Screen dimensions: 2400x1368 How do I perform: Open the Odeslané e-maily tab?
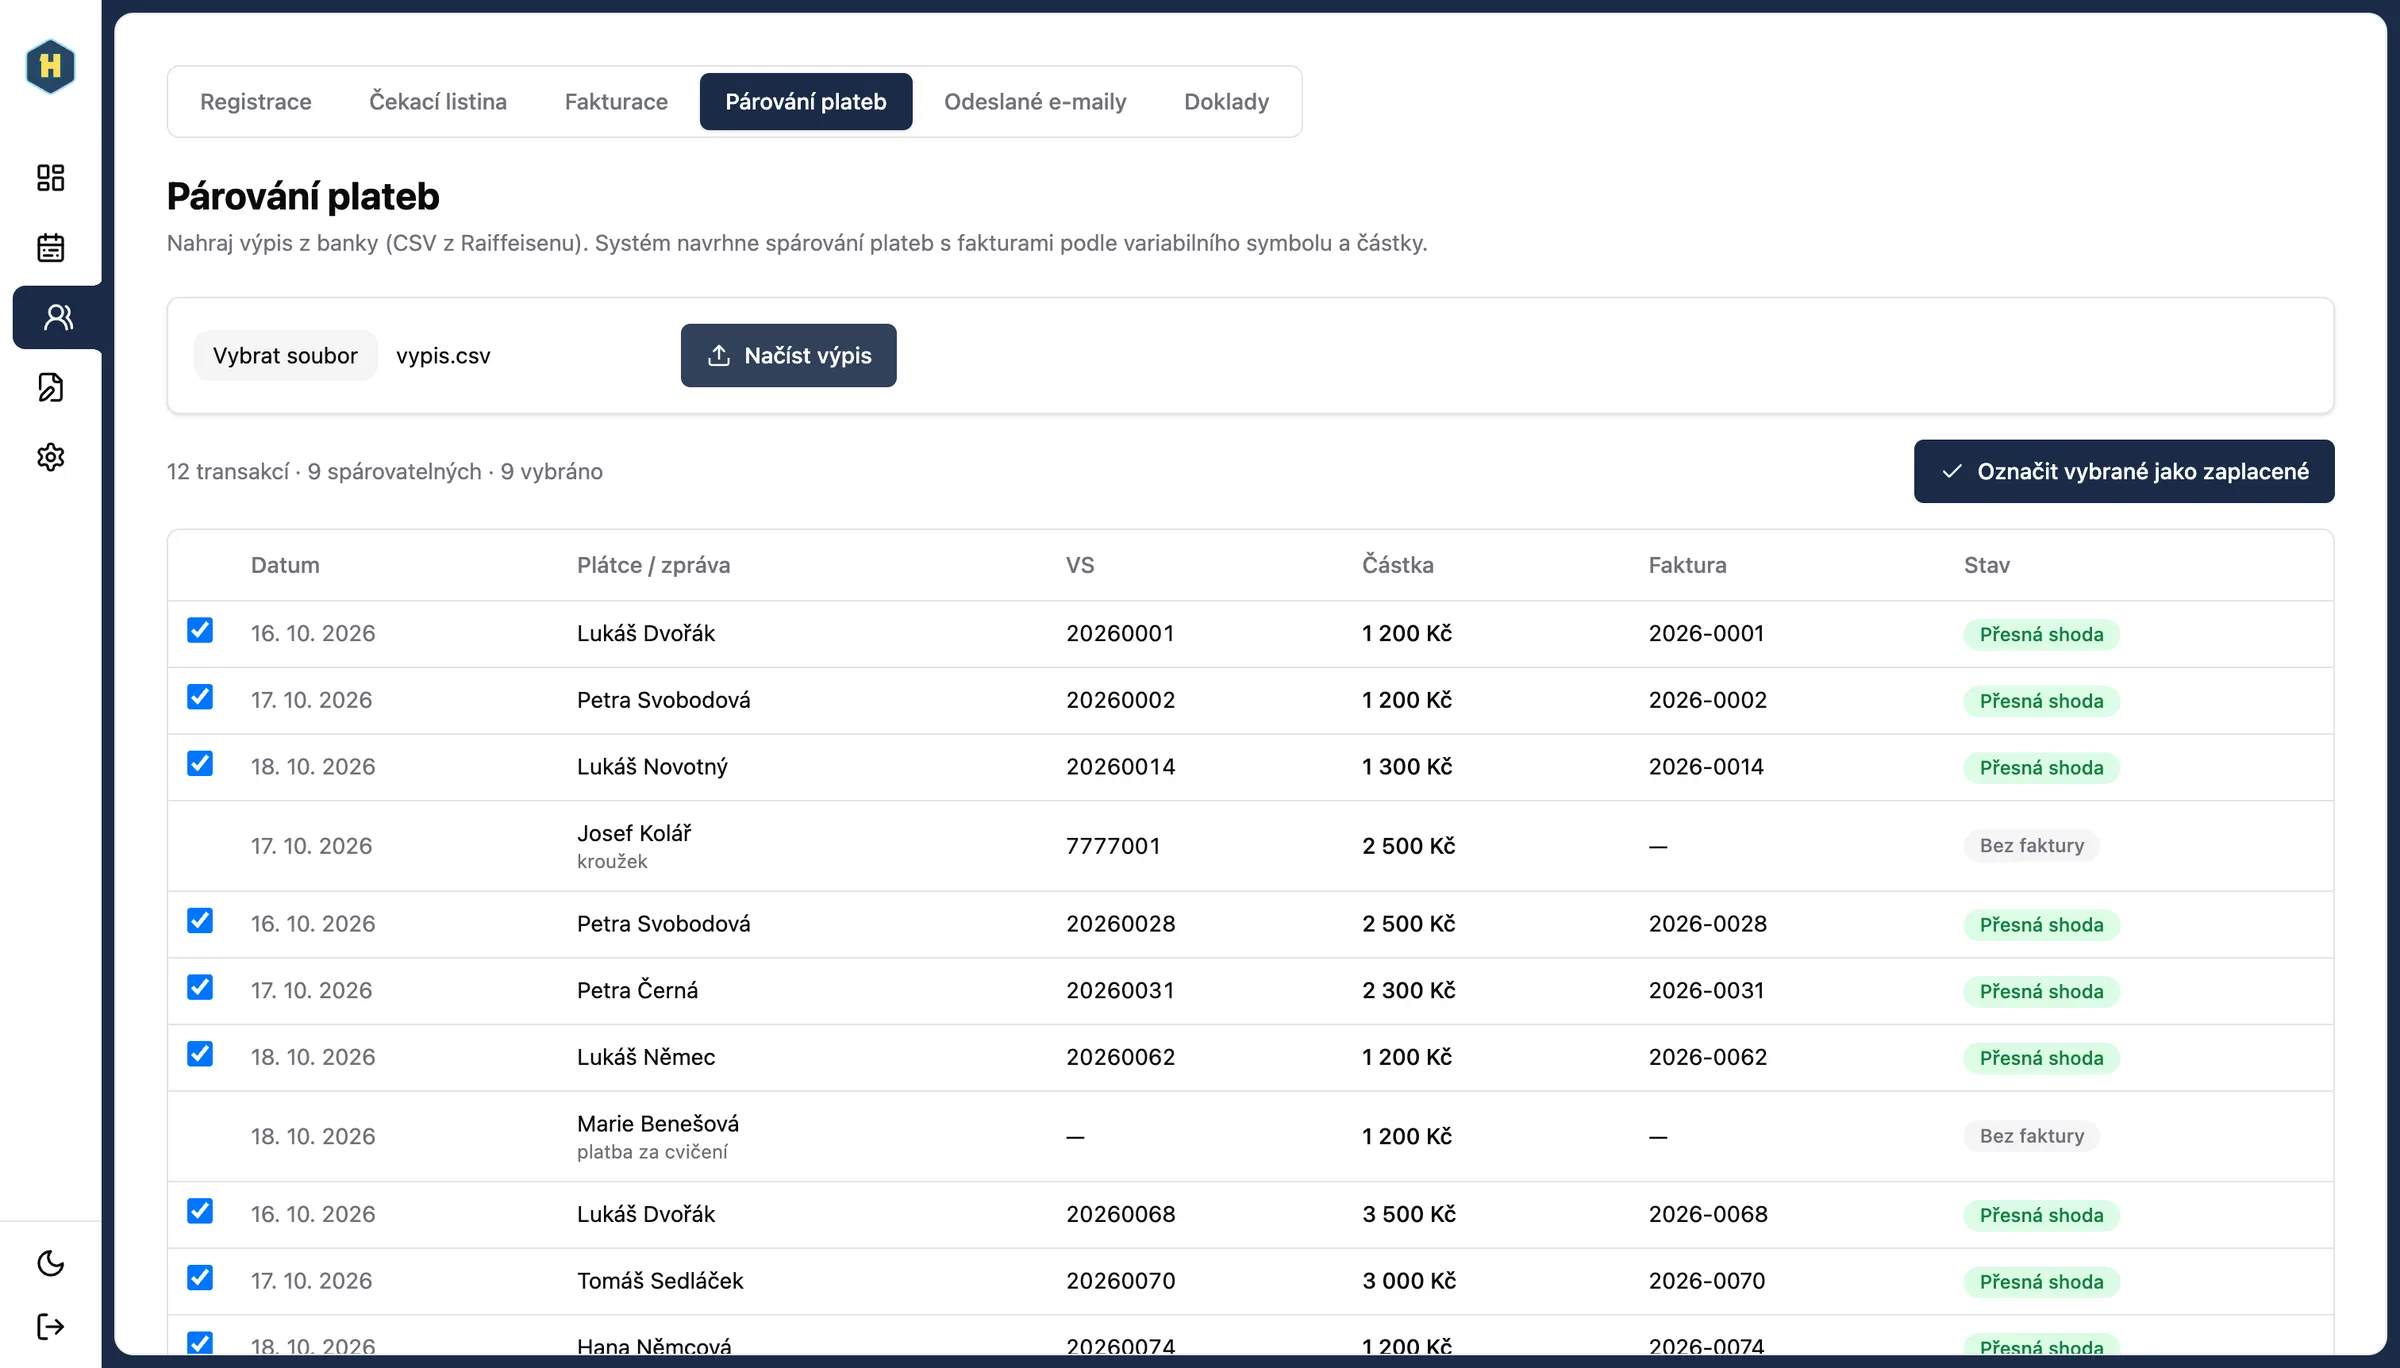tap(1035, 101)
